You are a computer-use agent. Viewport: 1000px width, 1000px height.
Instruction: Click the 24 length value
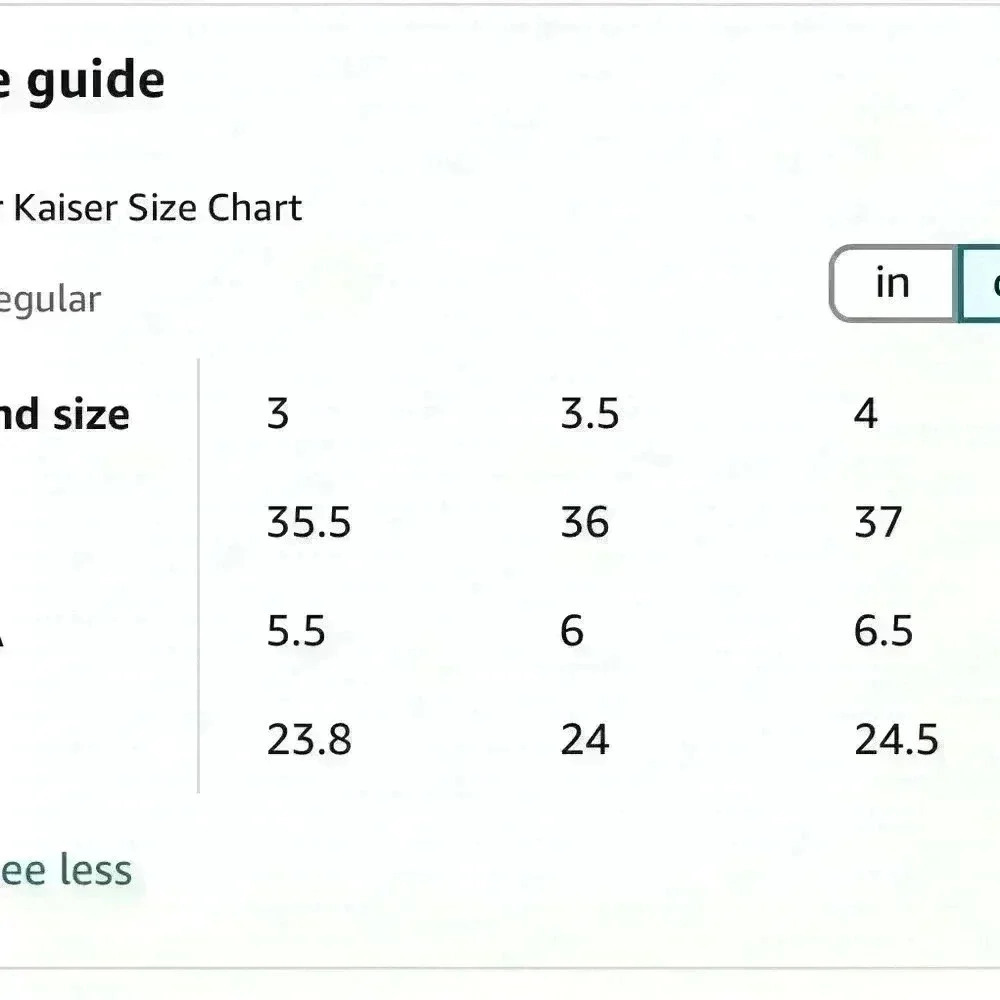click(584, 740)
